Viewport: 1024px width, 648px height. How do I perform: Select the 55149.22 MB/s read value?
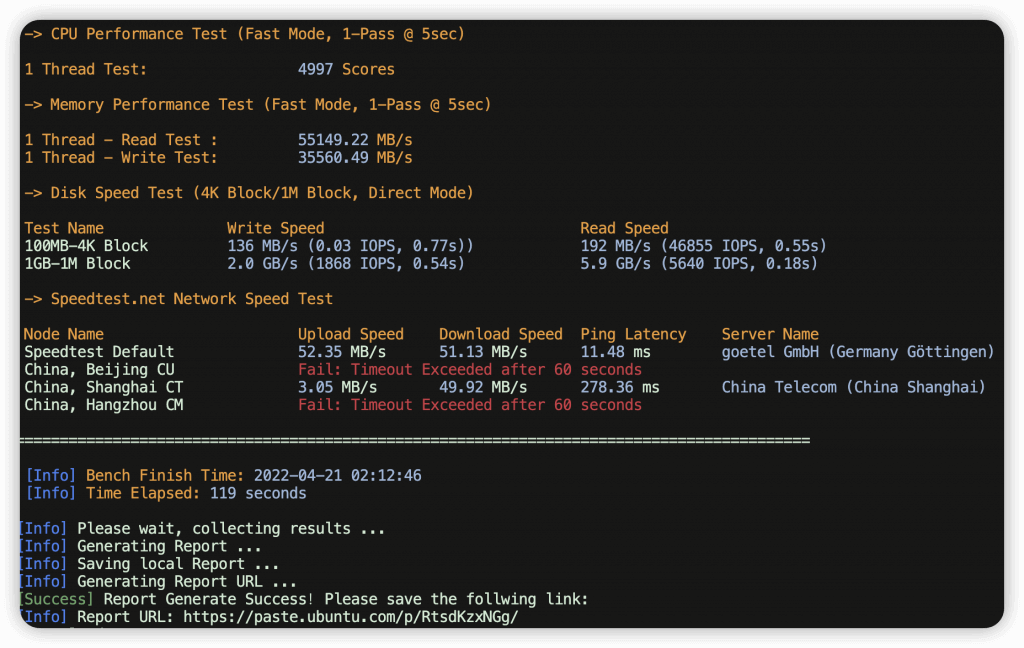(x=355, y=140)
